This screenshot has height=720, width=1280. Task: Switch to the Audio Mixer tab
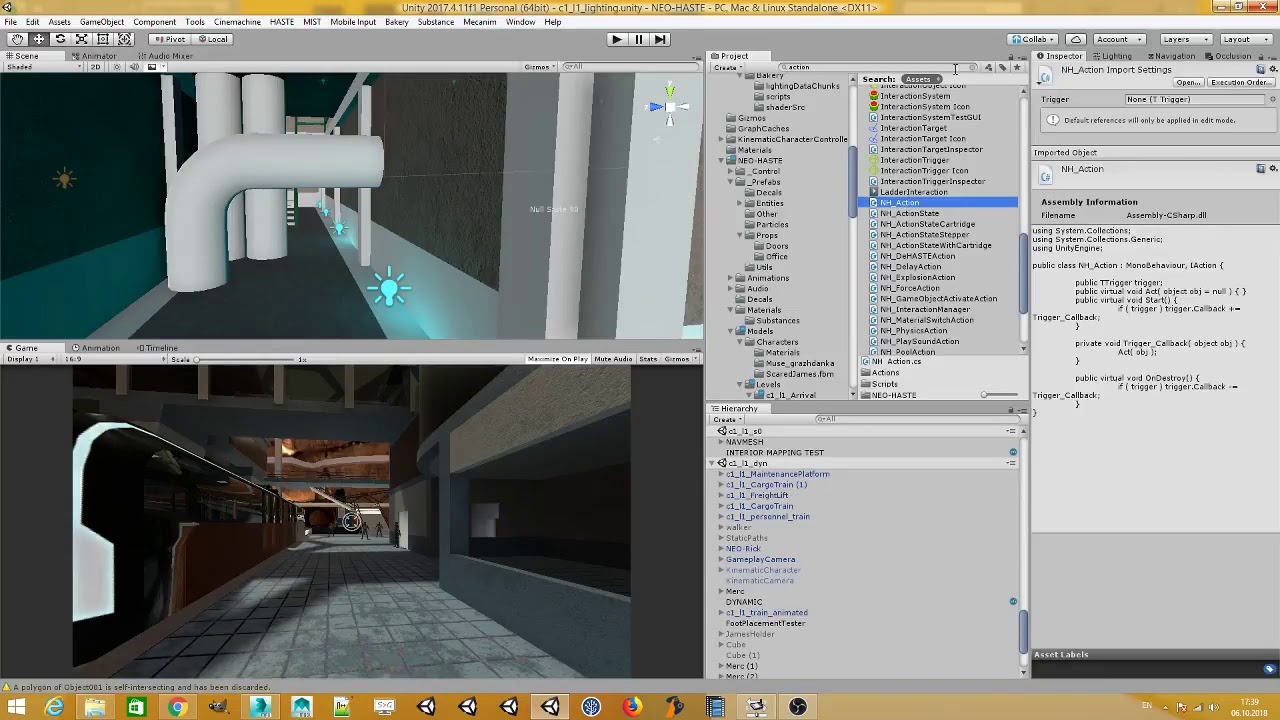pyautogui.click(x=165, y=56)
